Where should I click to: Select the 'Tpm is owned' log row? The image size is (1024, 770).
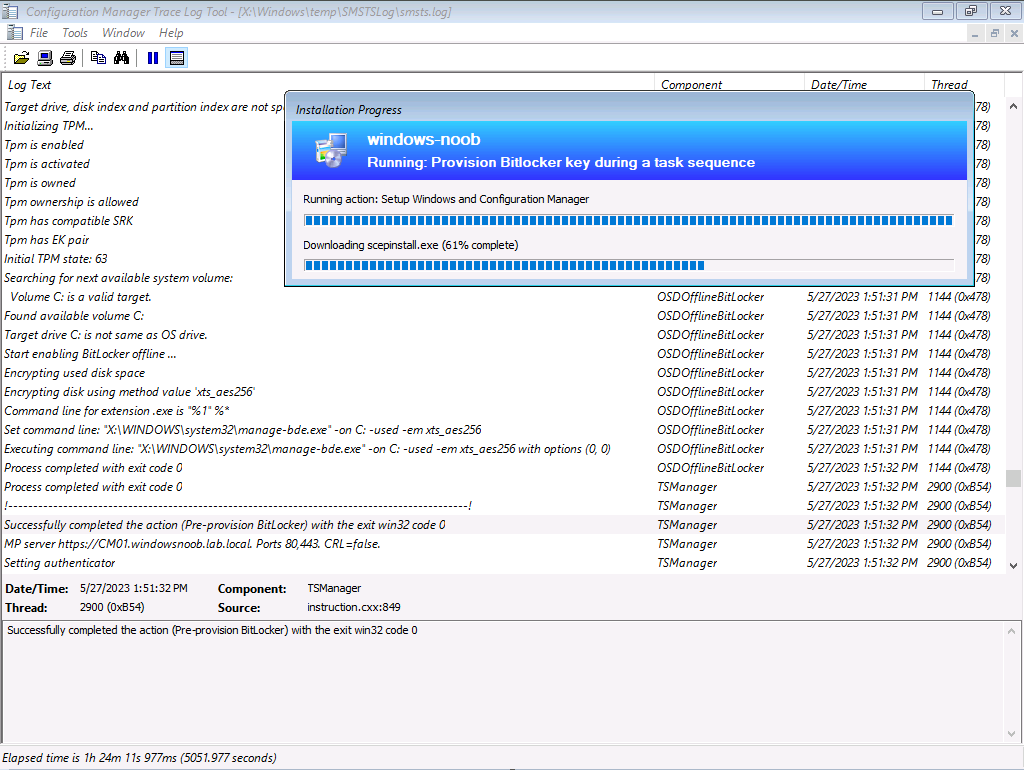[143, 183]
